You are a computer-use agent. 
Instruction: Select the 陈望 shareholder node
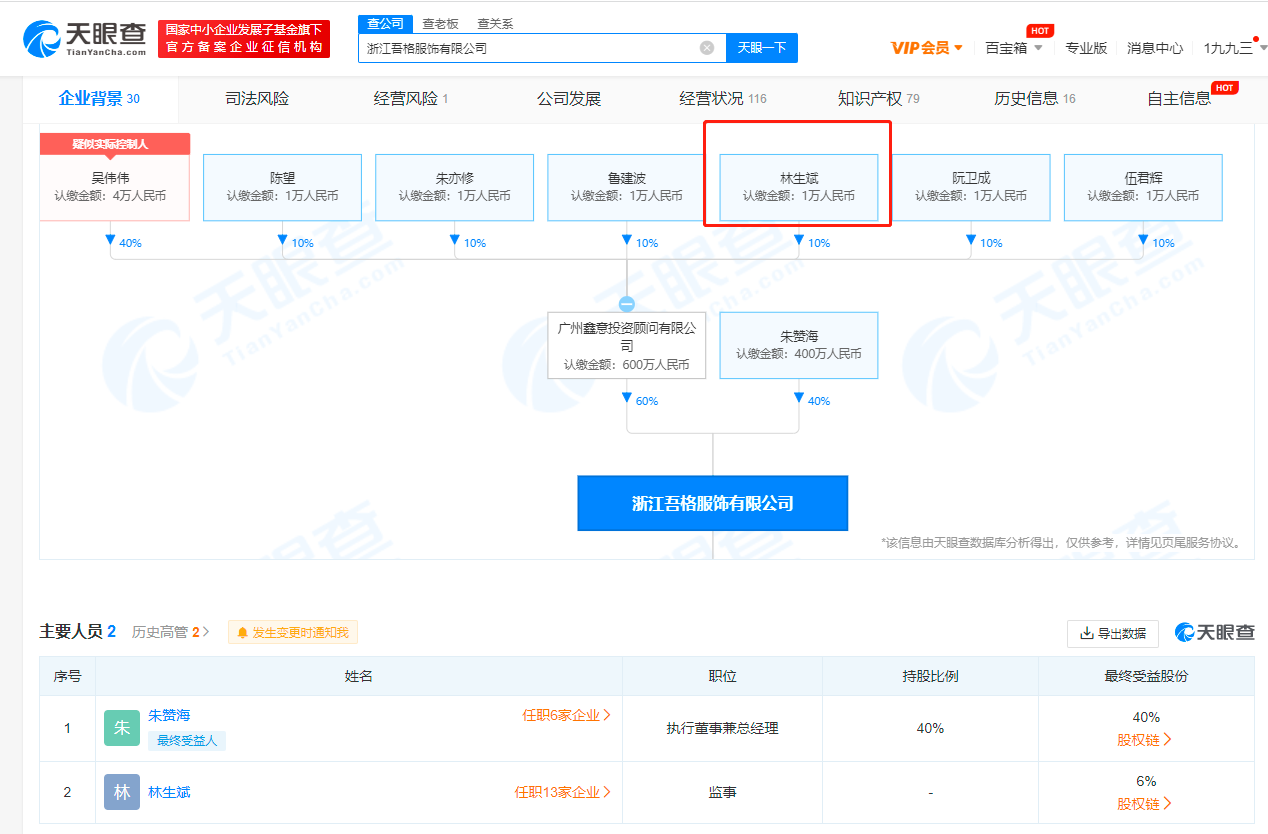click(x=282, y=187)
